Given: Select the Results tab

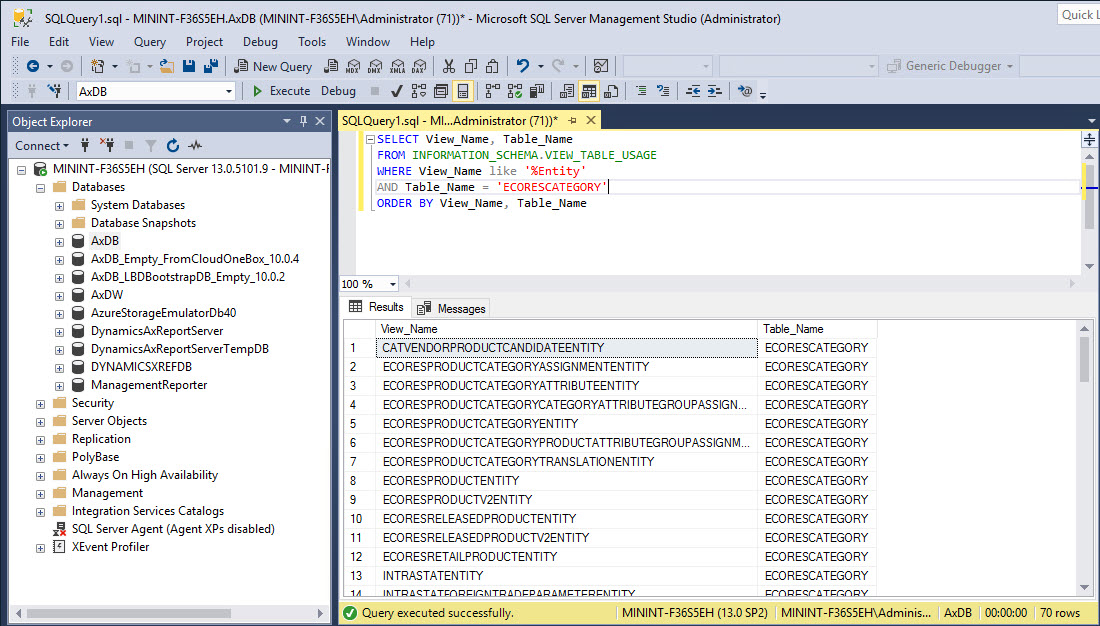Looking at the screenshot, I should (x=377, y=307).
